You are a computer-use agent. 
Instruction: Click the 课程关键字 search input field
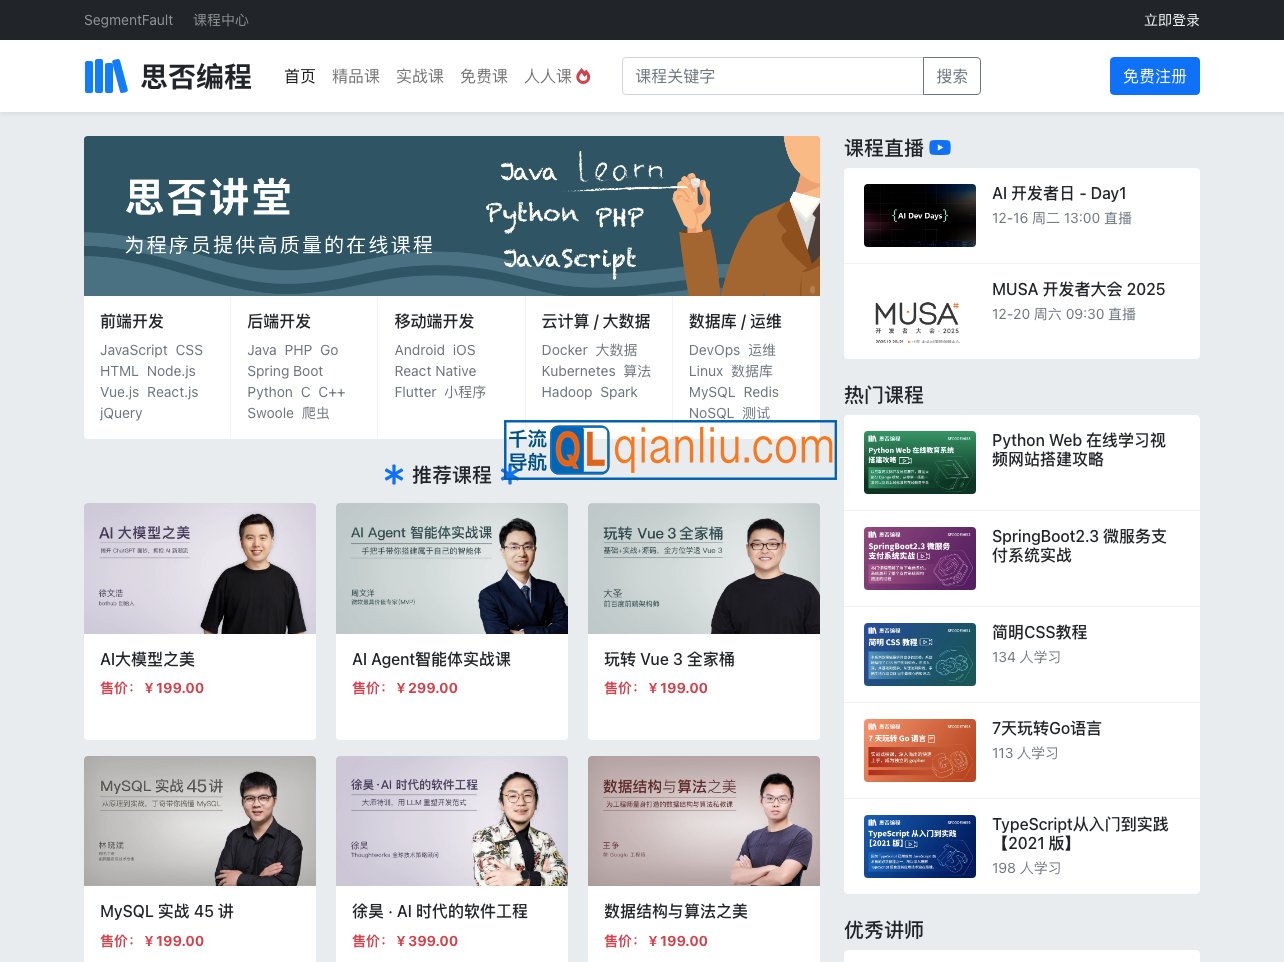[x=772, y=75]
